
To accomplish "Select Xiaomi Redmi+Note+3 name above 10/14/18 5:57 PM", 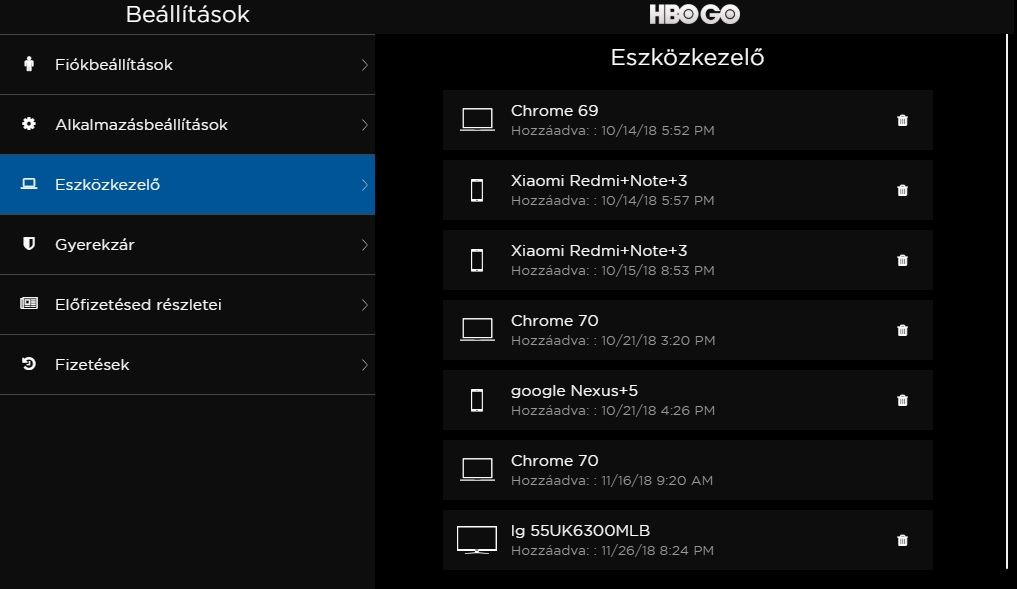I will 599,181.
